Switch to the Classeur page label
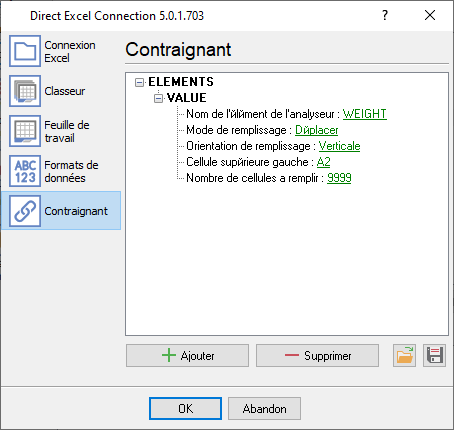 [65, 91]
